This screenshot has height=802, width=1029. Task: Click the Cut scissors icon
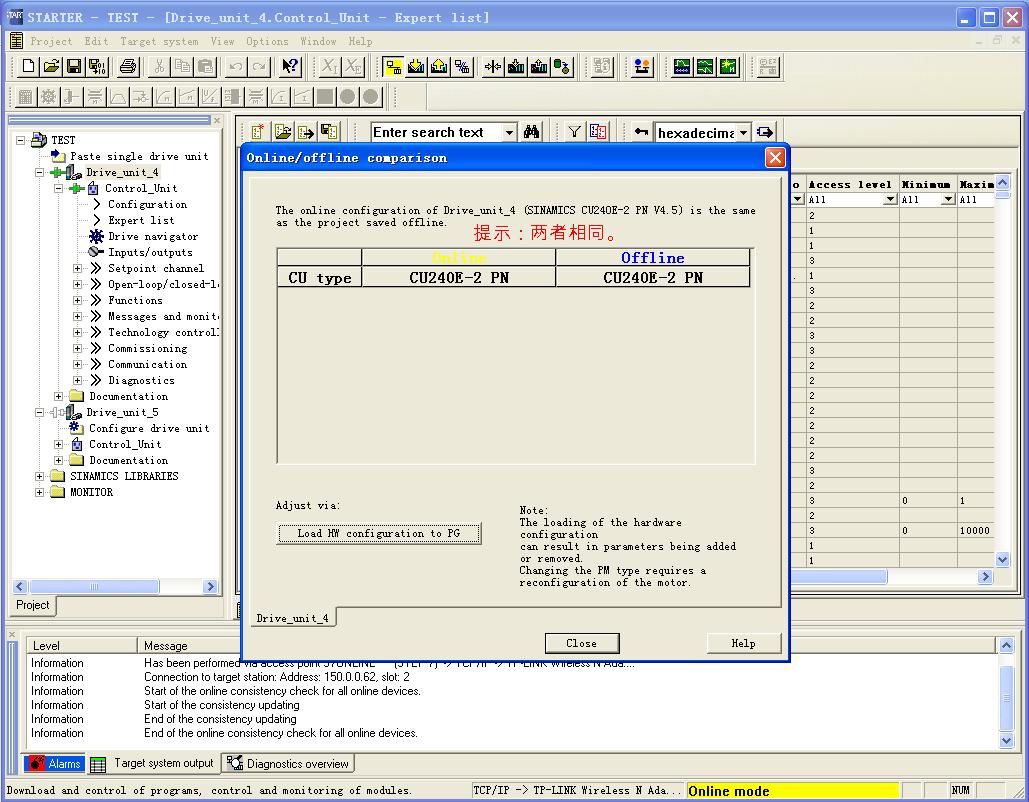point(159,66)
